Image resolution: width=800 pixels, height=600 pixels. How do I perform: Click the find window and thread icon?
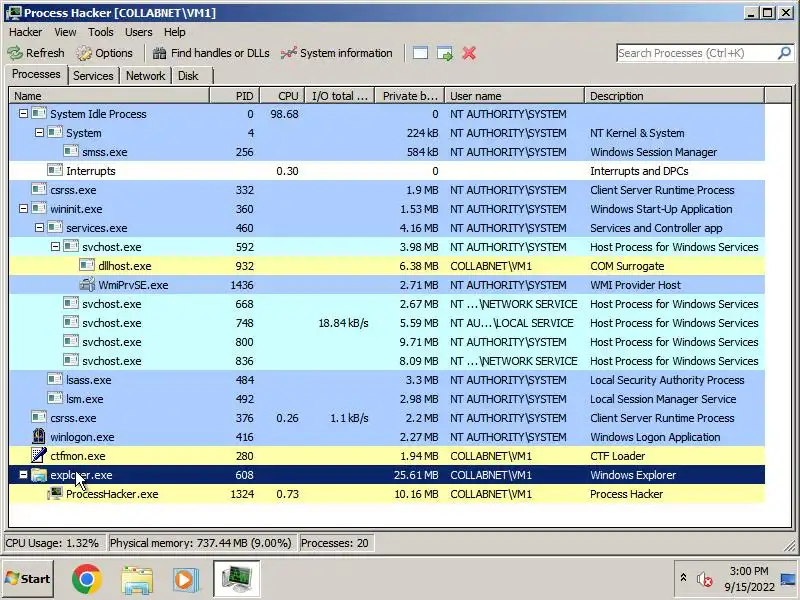pyautogui.click(x=445, y=53)
